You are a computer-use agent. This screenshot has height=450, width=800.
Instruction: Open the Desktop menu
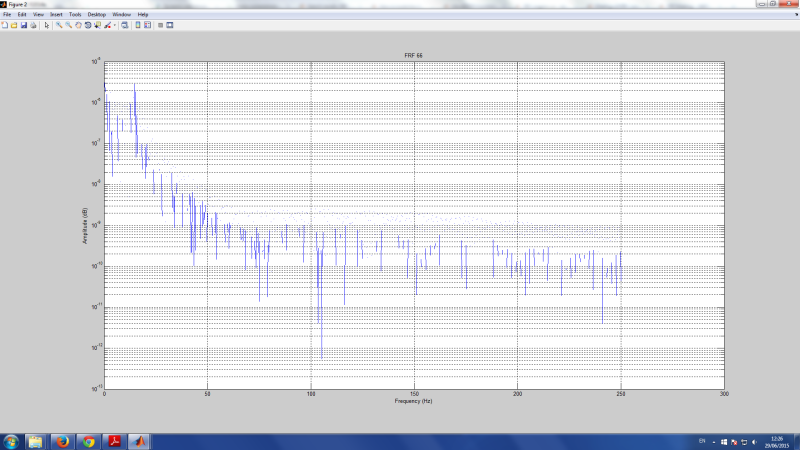(x=96, y=14)
